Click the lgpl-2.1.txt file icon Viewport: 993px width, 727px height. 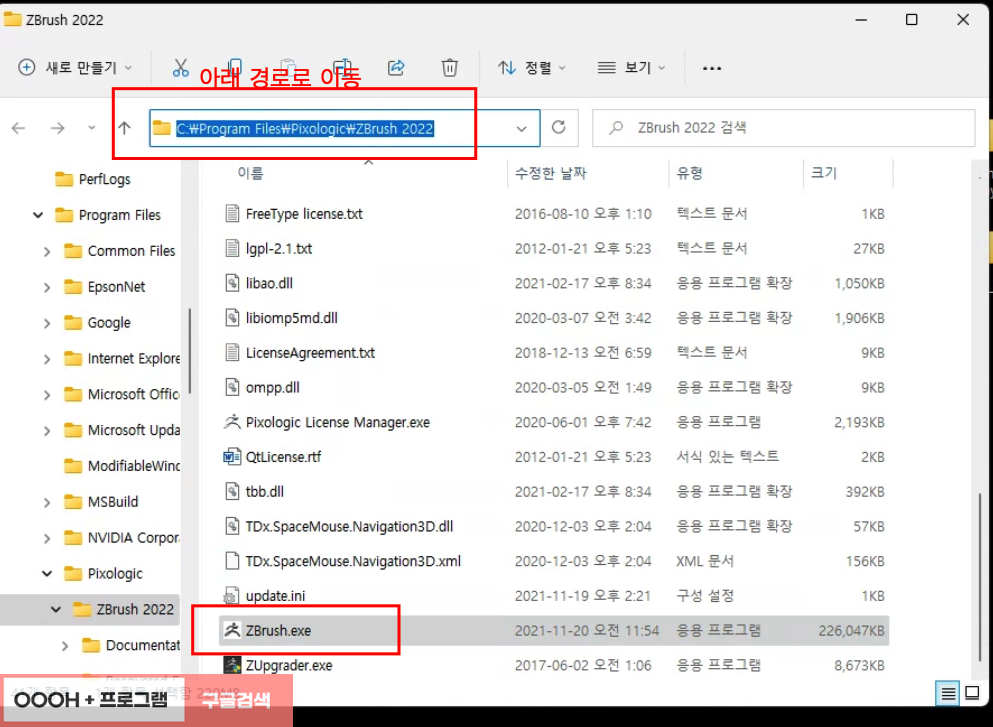pos(232,248)
